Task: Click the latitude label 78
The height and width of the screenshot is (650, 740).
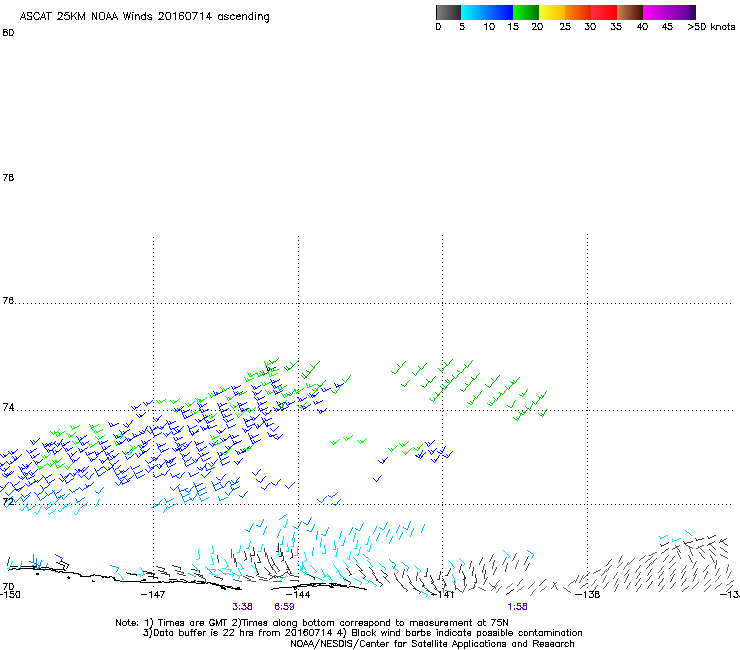Action: click(x=8, y=177)
